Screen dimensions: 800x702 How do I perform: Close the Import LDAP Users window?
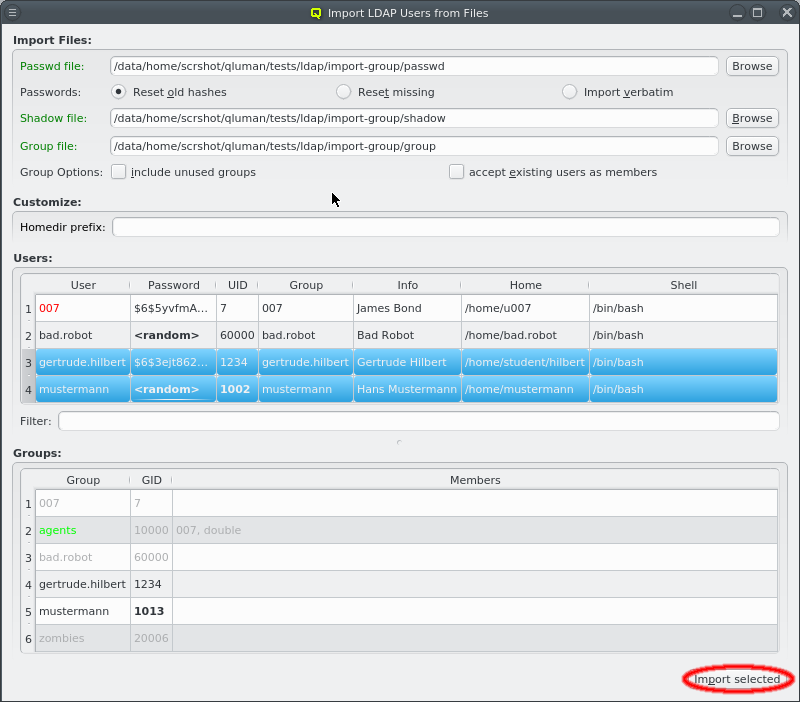tap(787, 13)
